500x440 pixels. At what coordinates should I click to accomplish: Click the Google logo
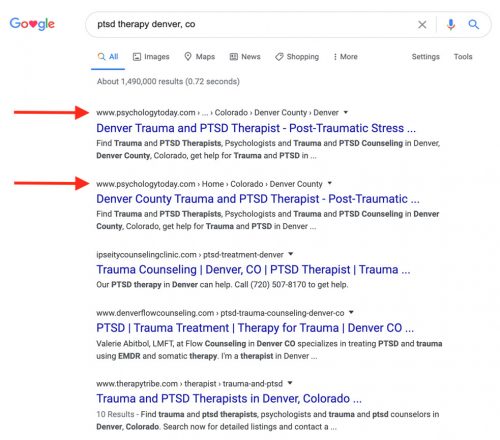pyautogui.click(x=32, y=24)
